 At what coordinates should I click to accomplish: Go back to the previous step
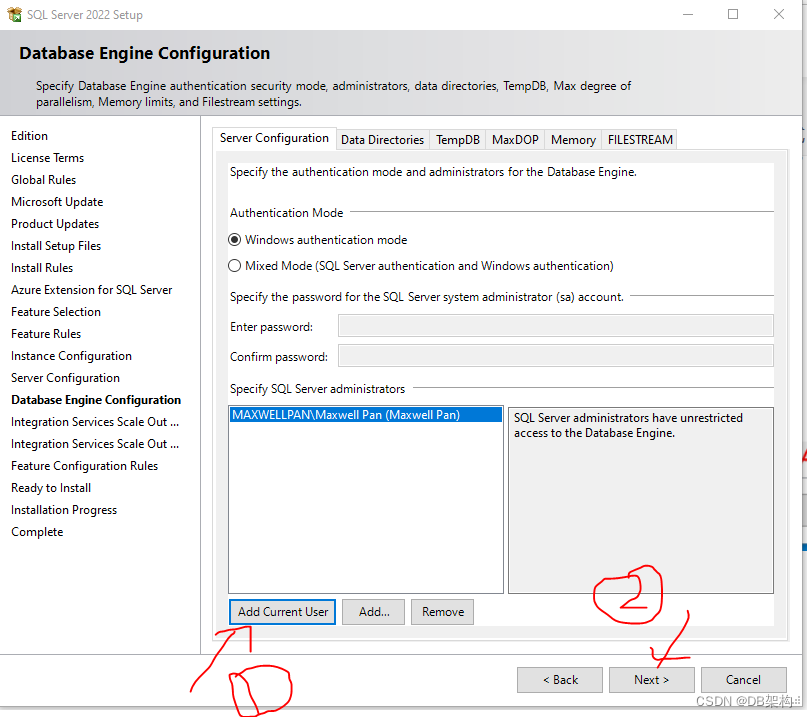point(559,679)
